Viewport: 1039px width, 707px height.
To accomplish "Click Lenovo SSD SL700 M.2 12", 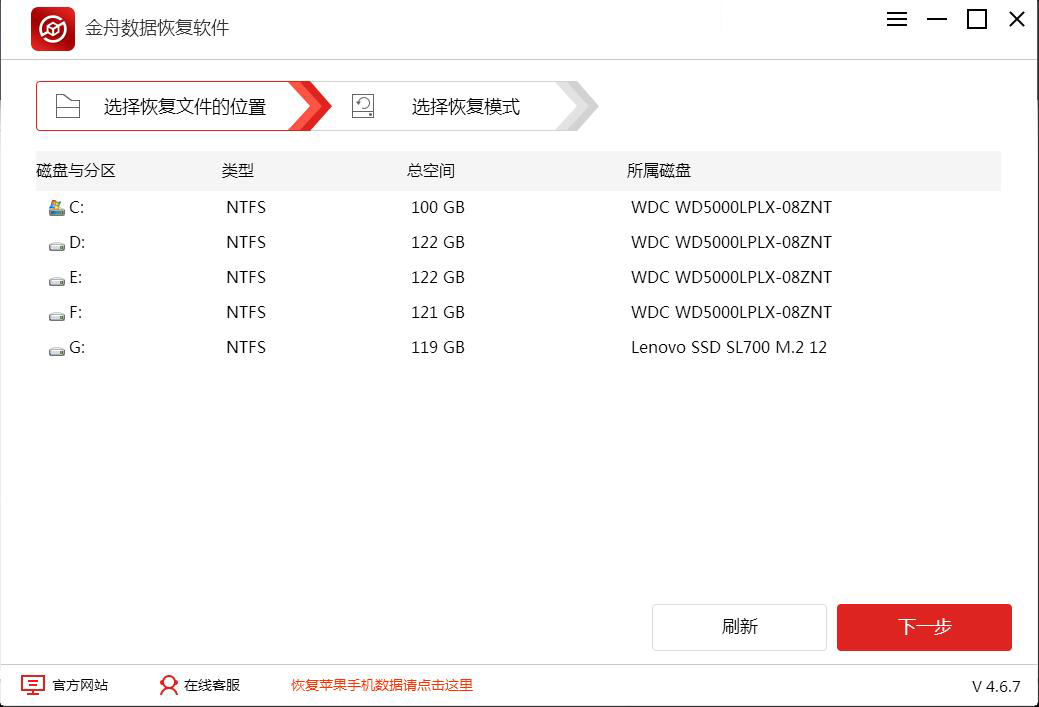I will tap(729, 348).
